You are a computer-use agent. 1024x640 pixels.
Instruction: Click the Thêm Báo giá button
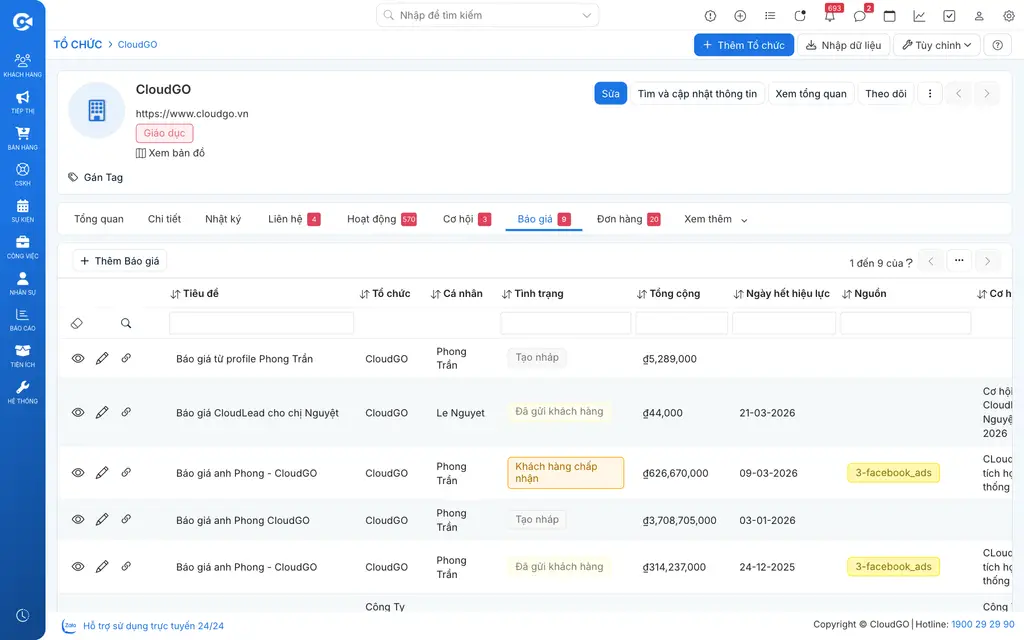[x=120, y=261]
